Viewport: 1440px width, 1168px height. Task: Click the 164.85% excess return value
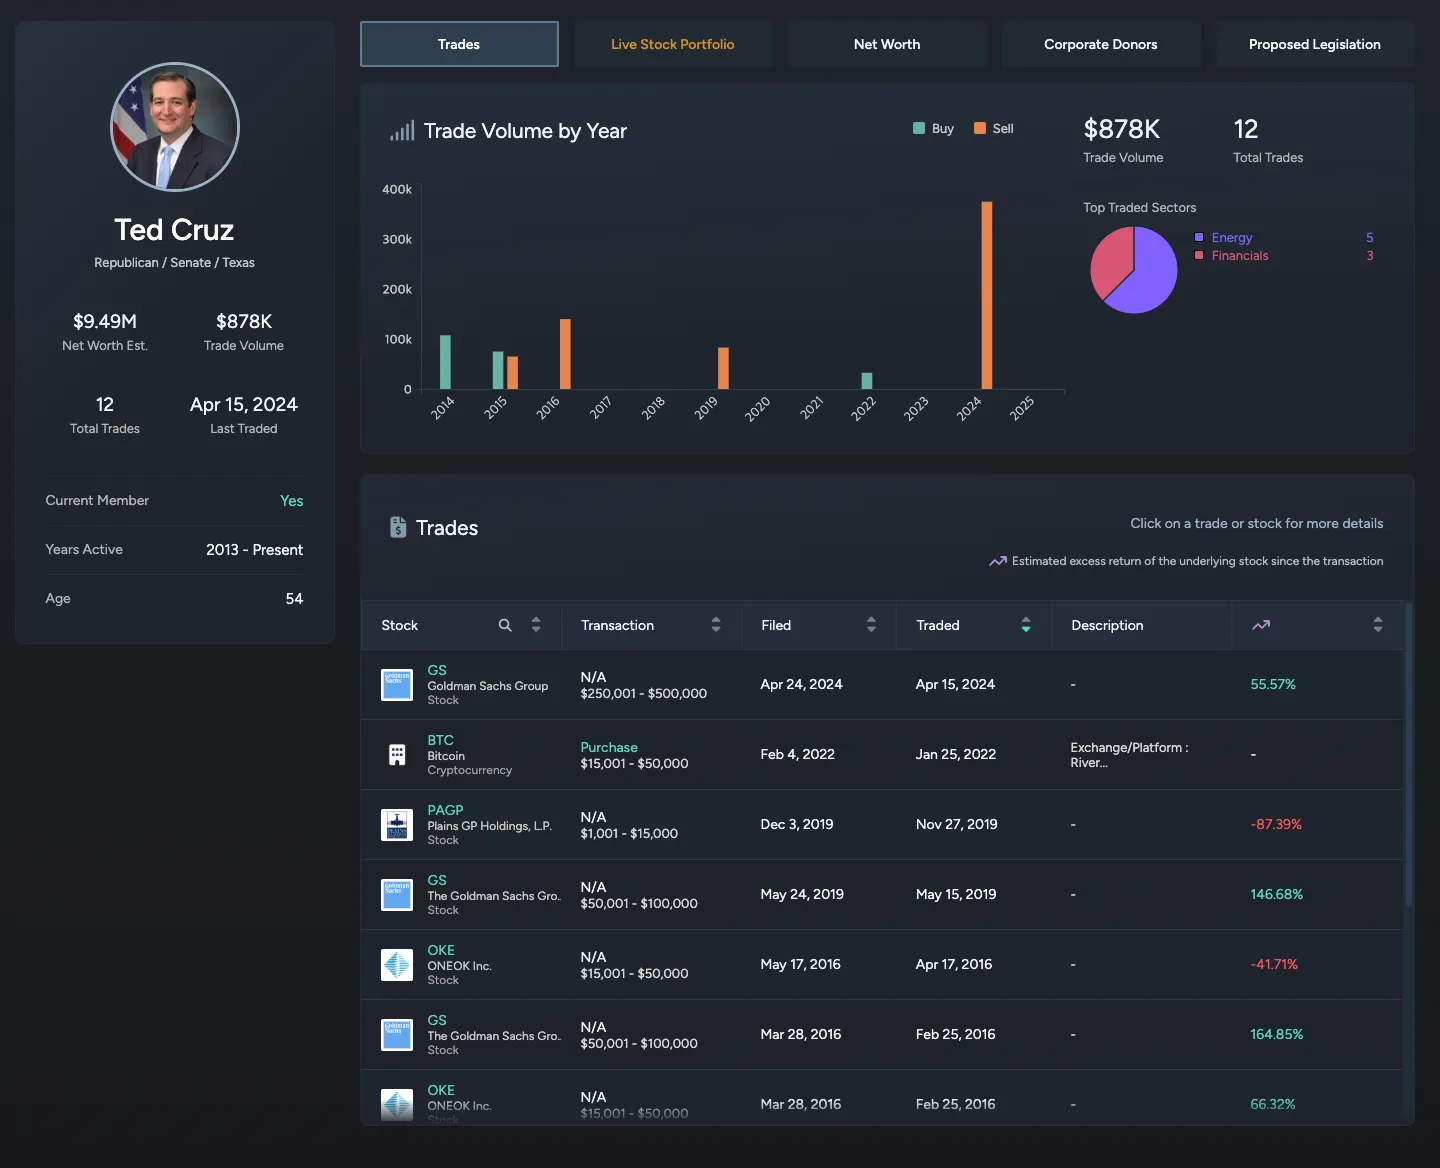coord(1277,1034)
